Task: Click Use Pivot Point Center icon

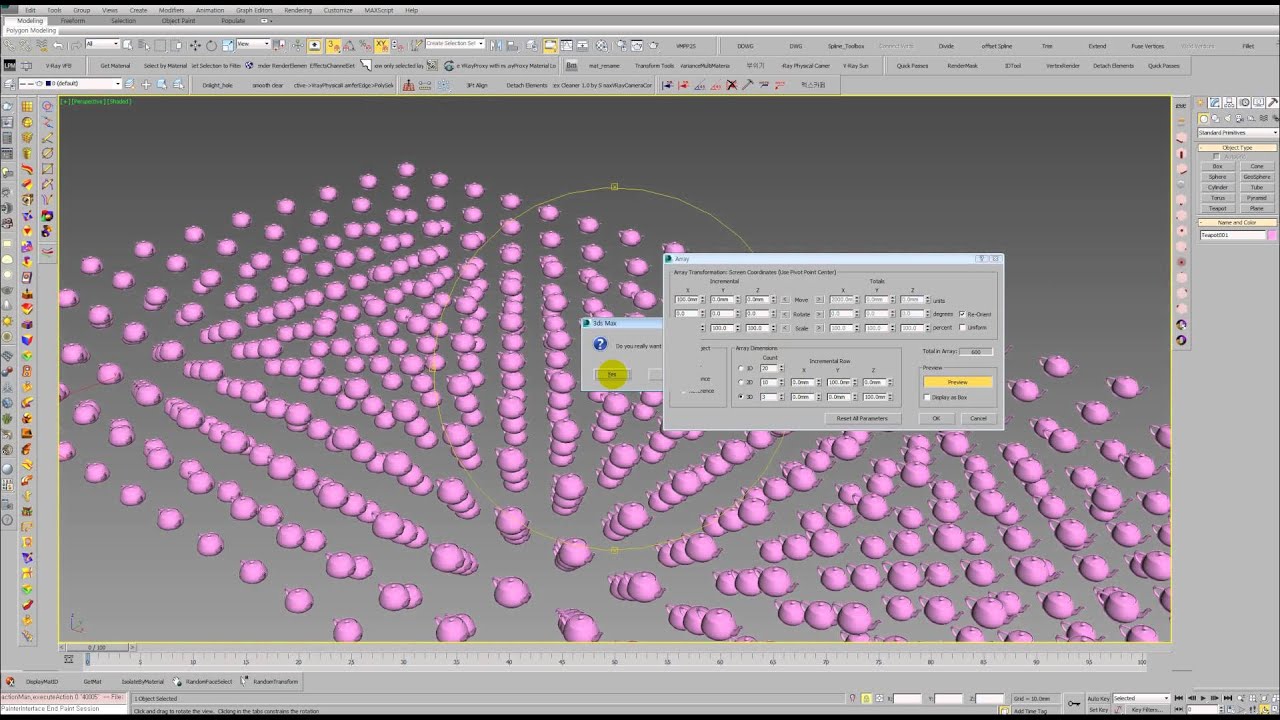Action: (277, 44)
